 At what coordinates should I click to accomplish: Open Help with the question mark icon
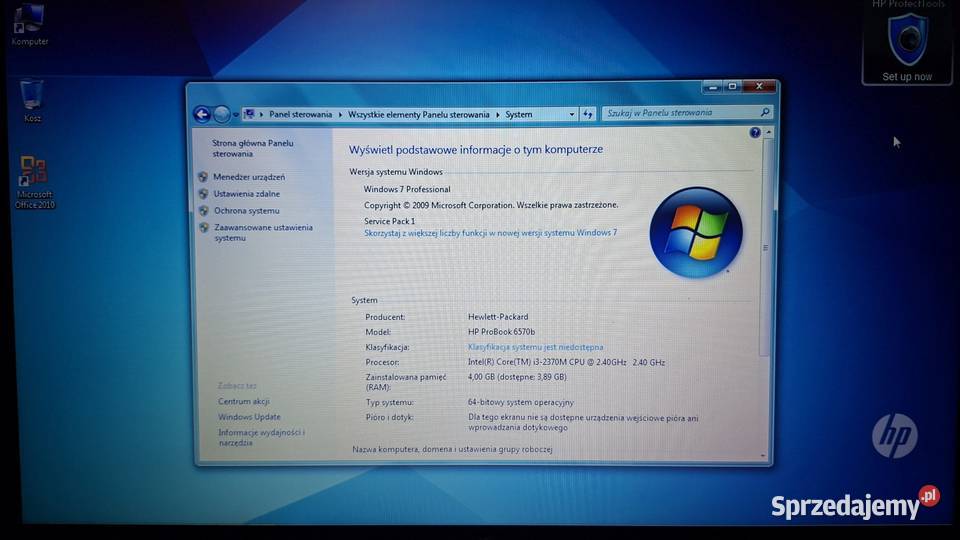pos(754,133)
